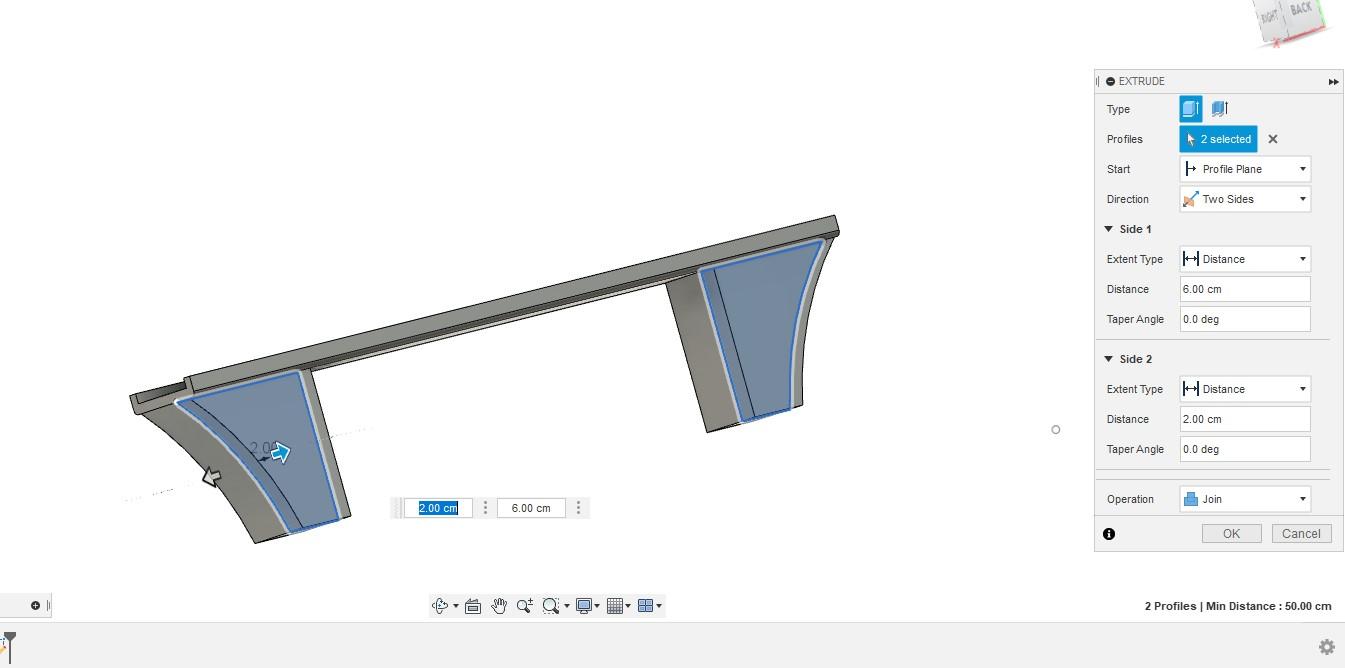
Task: Click the info icon in the Extrude dialog
Action: [1108, 533]
